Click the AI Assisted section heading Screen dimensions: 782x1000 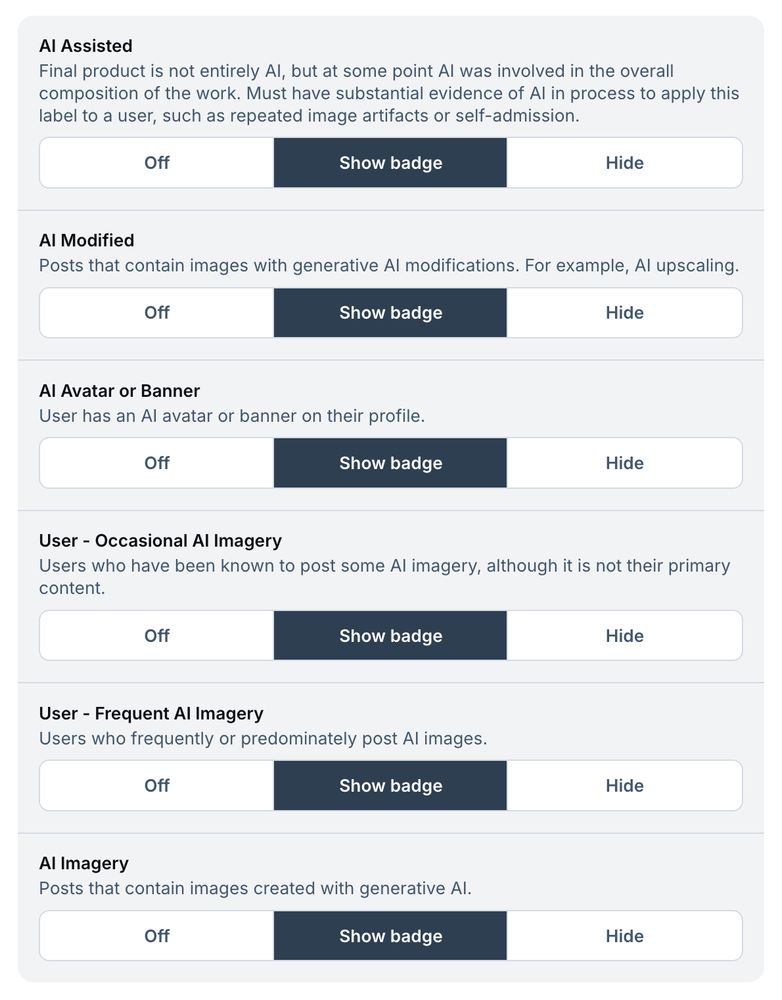(86, 45)
